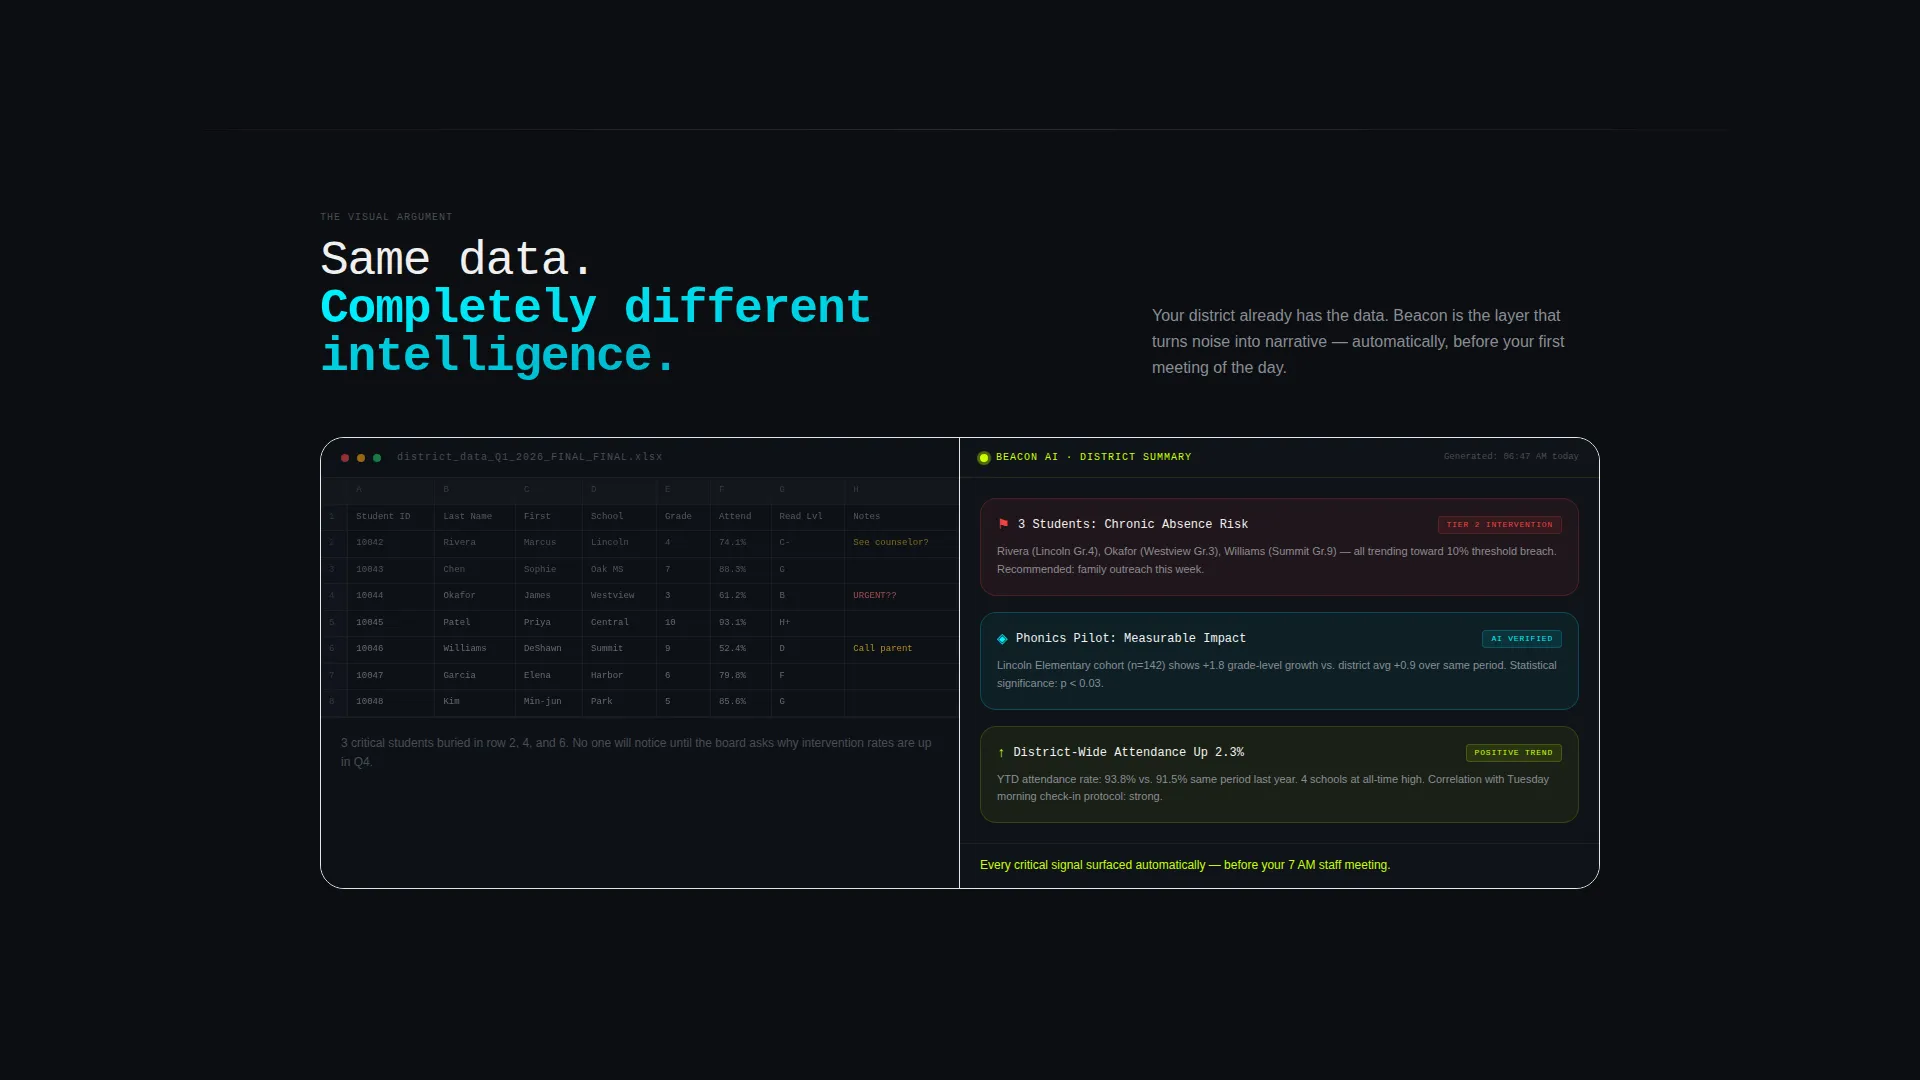Select the 'URGENT??' note cell
The height and width of the screenshot is (1080, 1920).
point(901,596)
